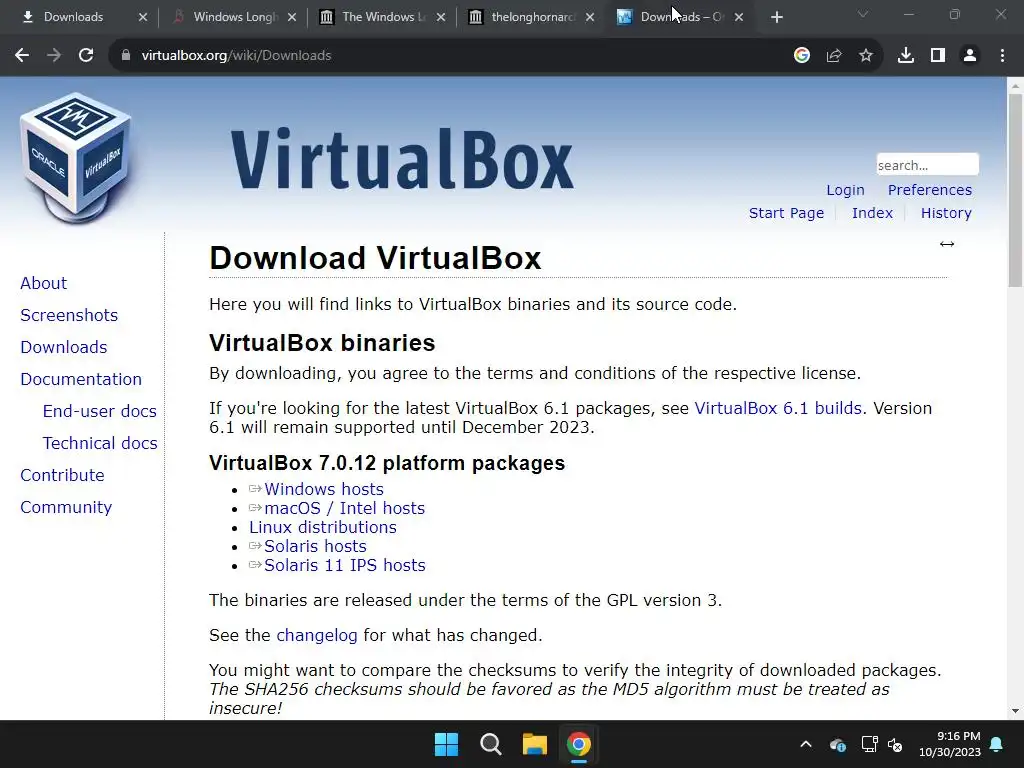The height and width of the screenshot is (768, 1024).
Task: Open the Chrome downloads tray icon
Action: [906, 56]
